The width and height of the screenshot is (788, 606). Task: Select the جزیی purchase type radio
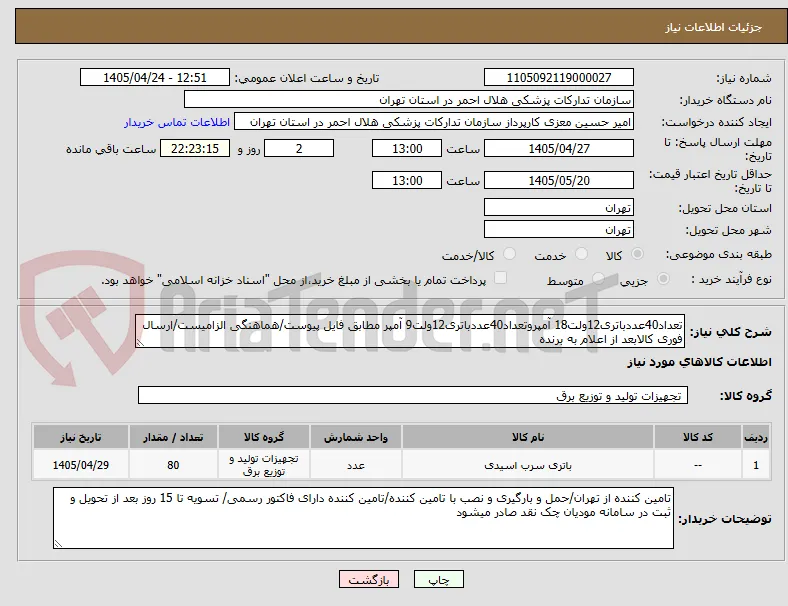(x=663, y=278)
